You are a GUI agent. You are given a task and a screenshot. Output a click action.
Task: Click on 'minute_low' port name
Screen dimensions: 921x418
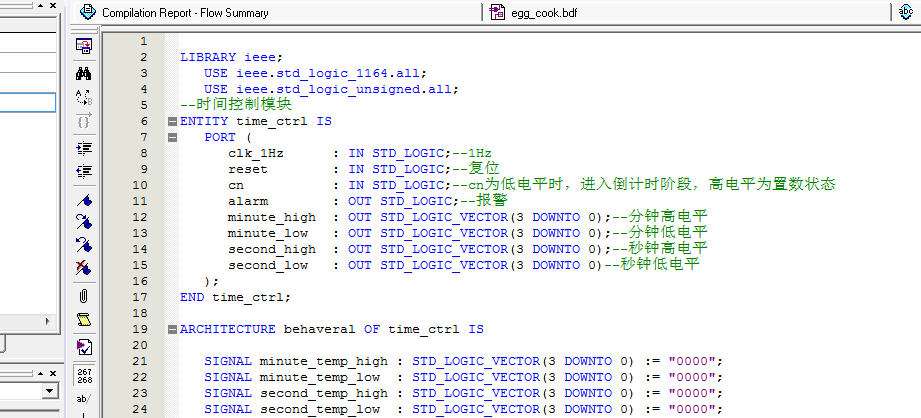point(268,233)
